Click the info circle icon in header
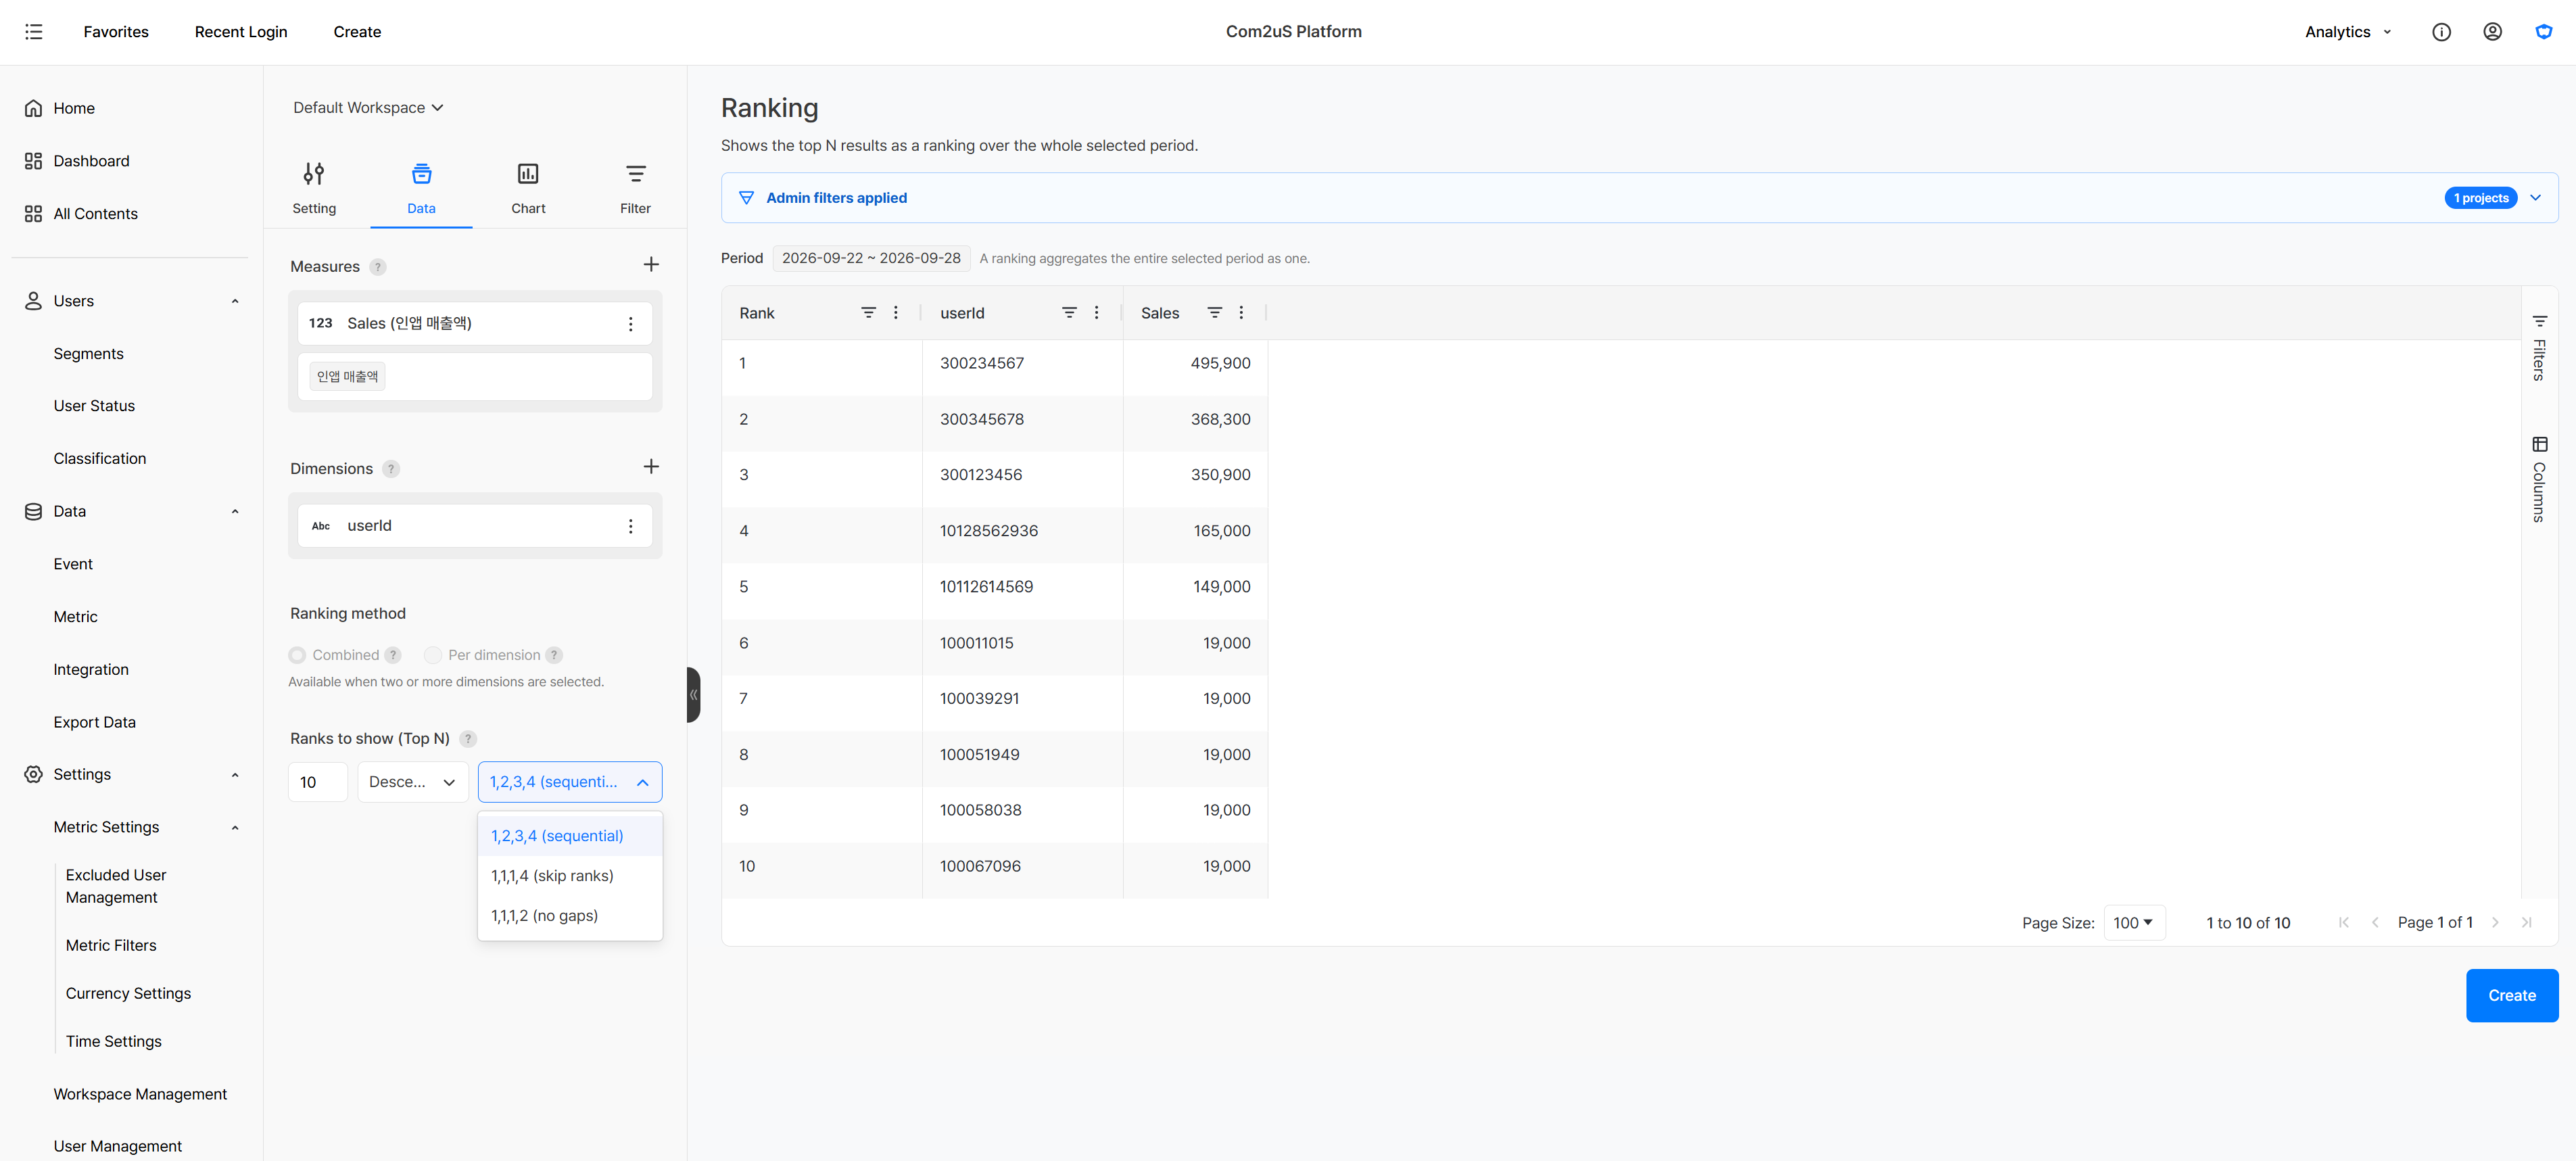The width and height of the screenshot is (2576, 1161). pos(2441,32)
